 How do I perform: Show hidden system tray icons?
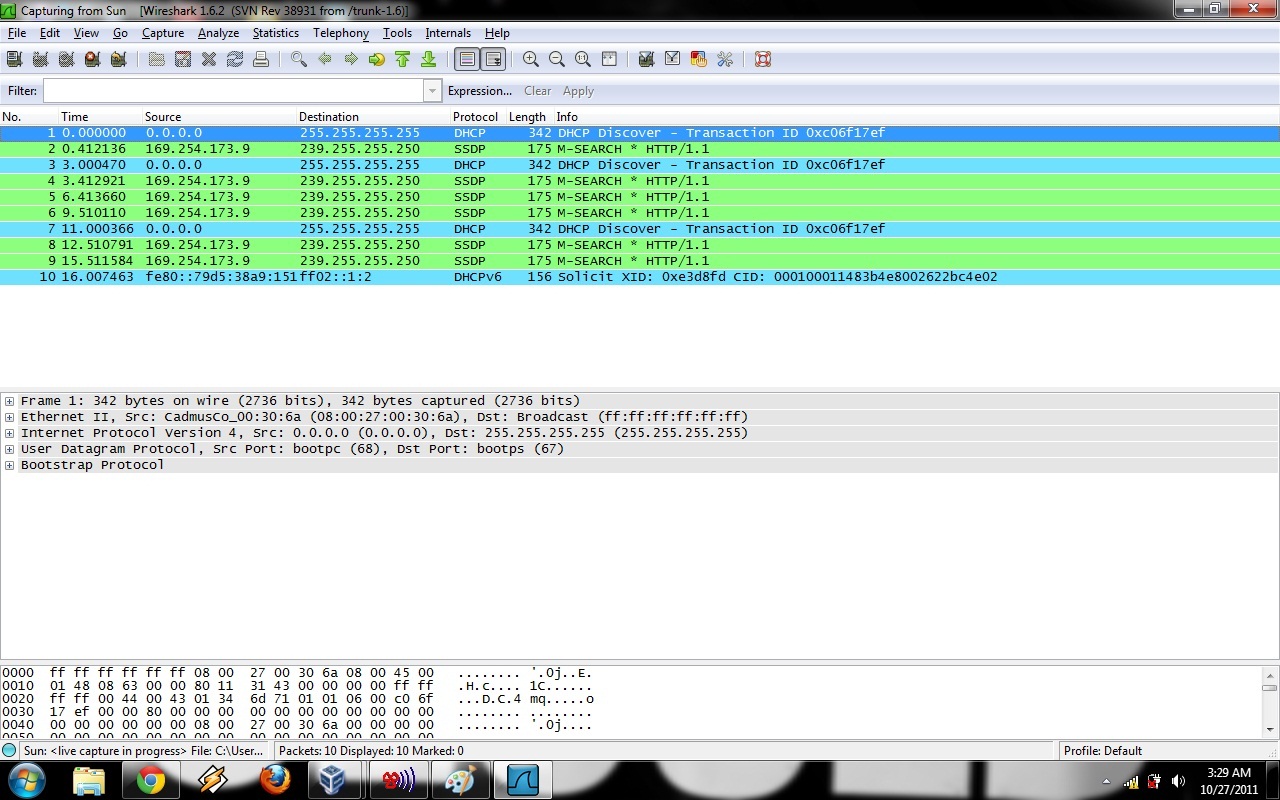(1106, 781)
